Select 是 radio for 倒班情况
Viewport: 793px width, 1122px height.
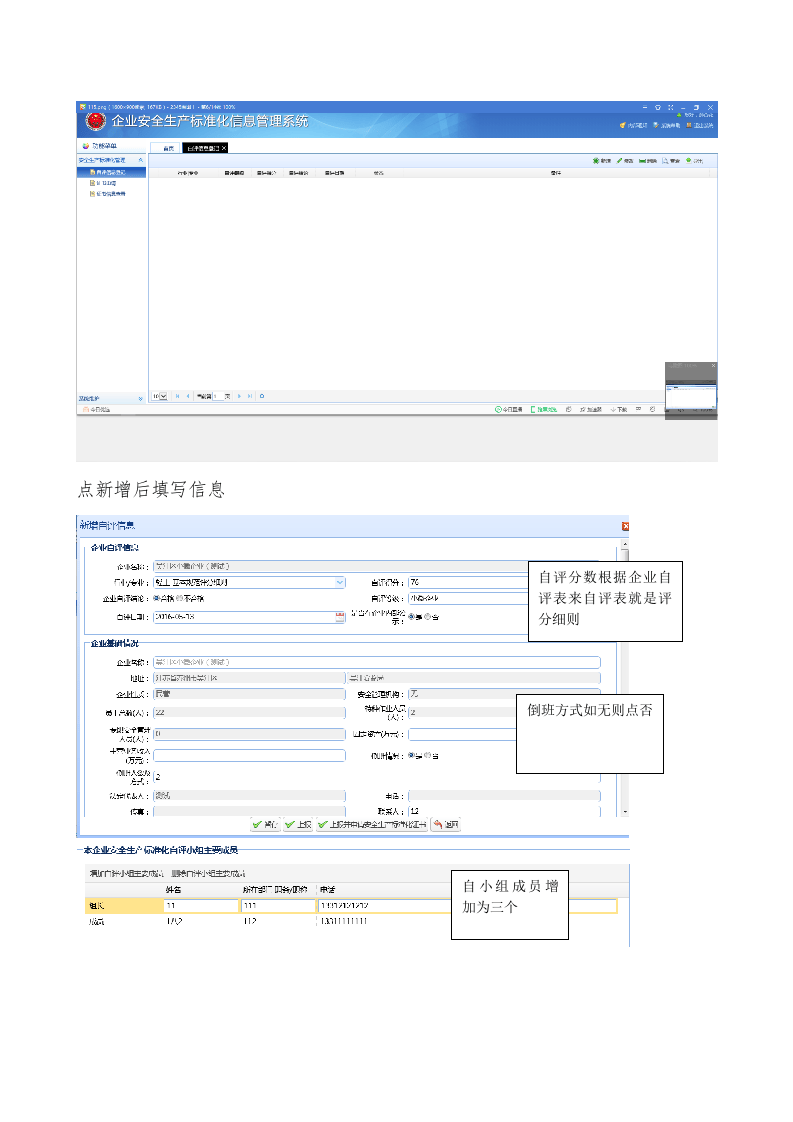coord(411,756)
